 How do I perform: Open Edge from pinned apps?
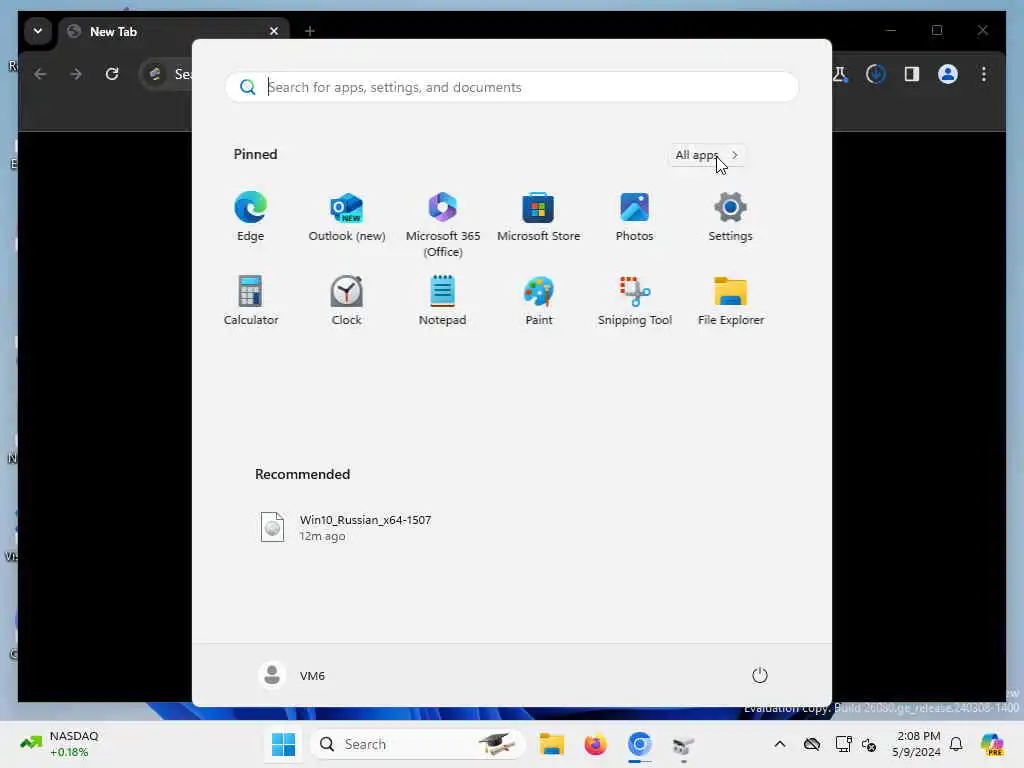click(x=250, y=217)
